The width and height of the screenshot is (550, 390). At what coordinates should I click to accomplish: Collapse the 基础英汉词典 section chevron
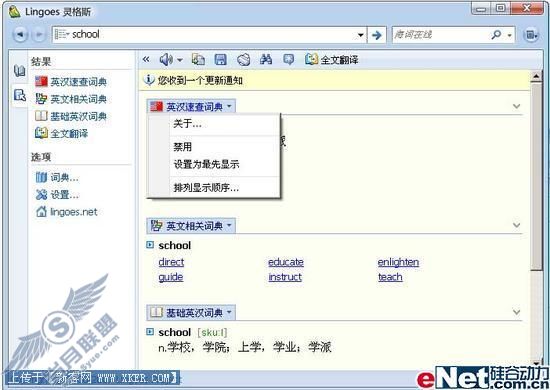516,311
